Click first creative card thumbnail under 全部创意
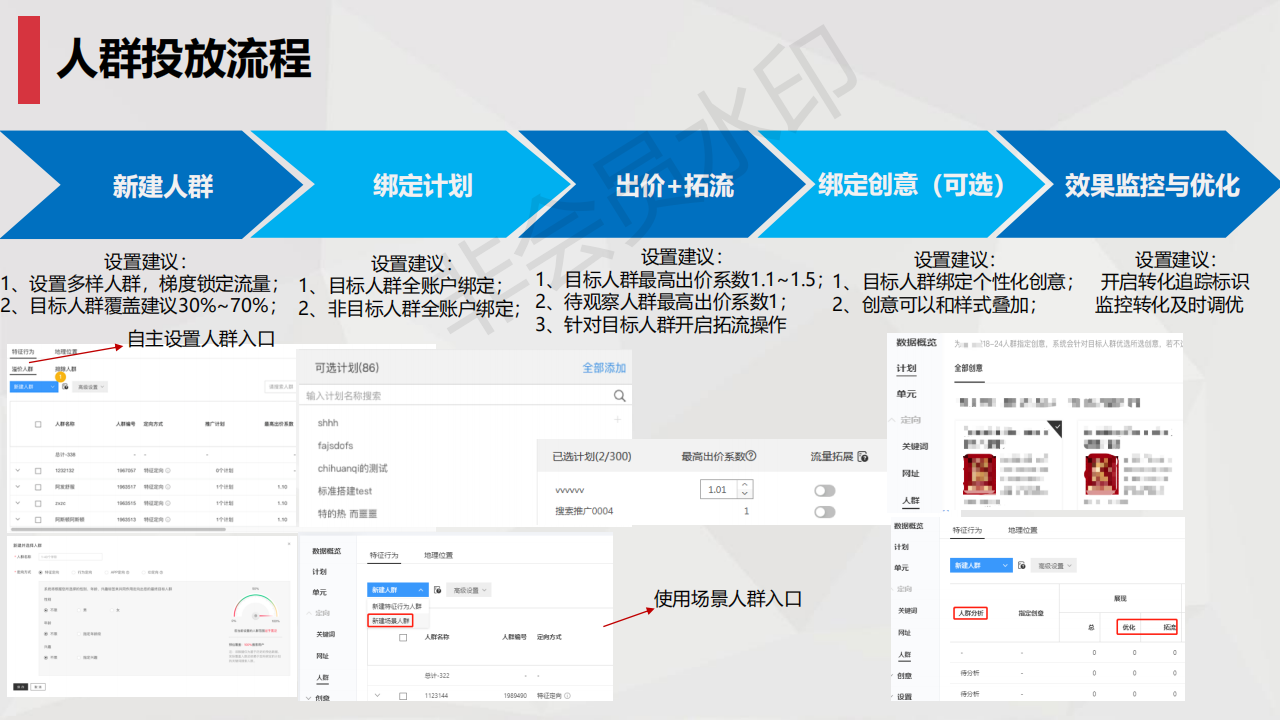Viewport: 1280px width, 720px height. pyautogui.click(x=978, y=474)
